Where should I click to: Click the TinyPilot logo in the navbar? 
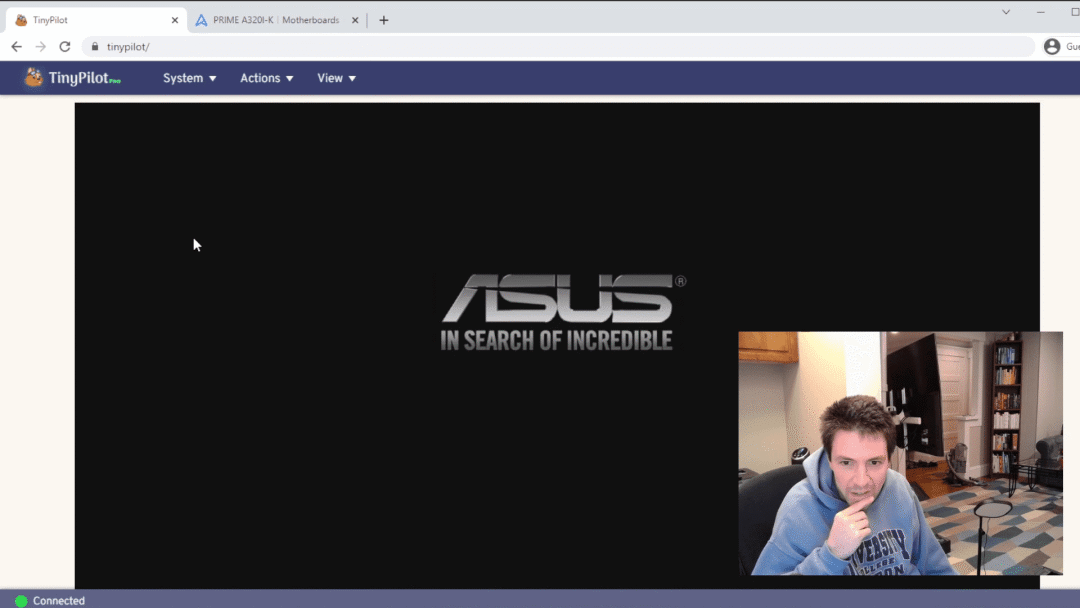[72, 78]
